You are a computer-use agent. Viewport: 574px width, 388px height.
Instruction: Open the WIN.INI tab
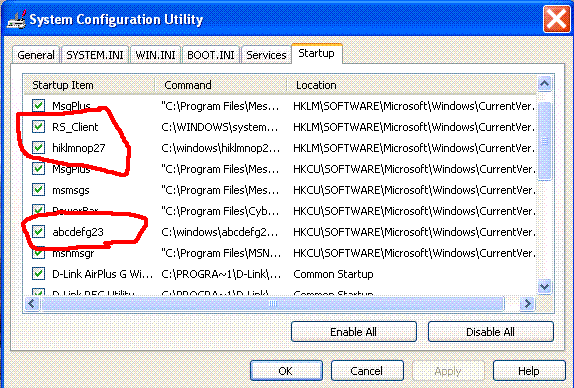(155, 55)
